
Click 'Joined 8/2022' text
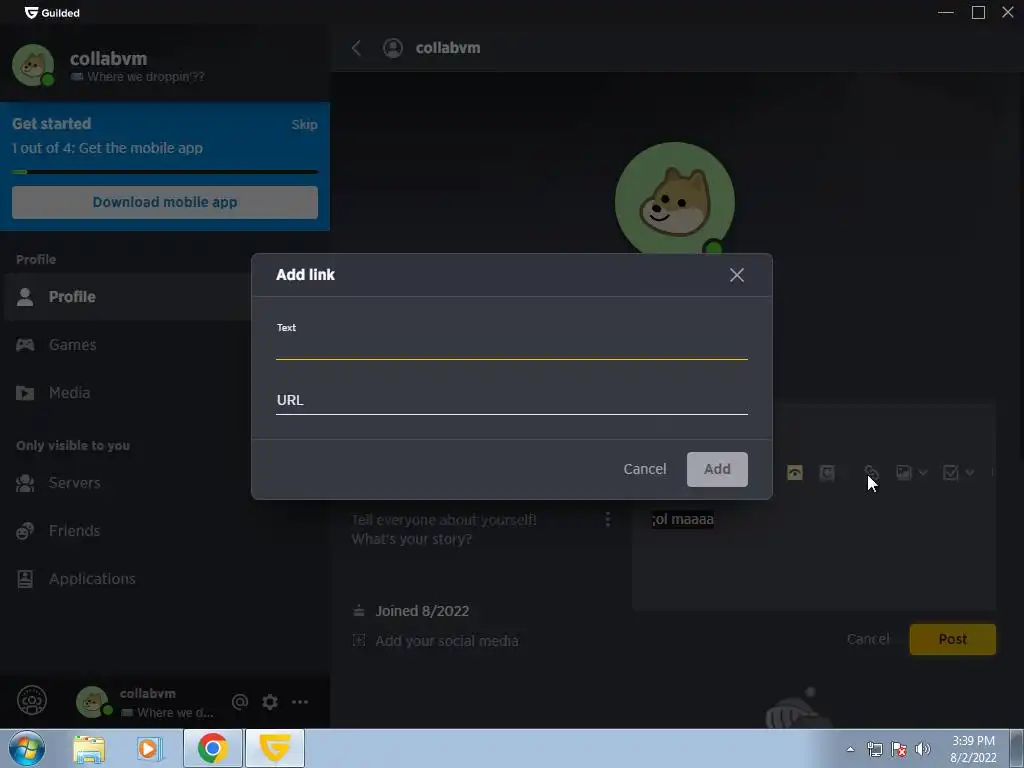[422, 611]
